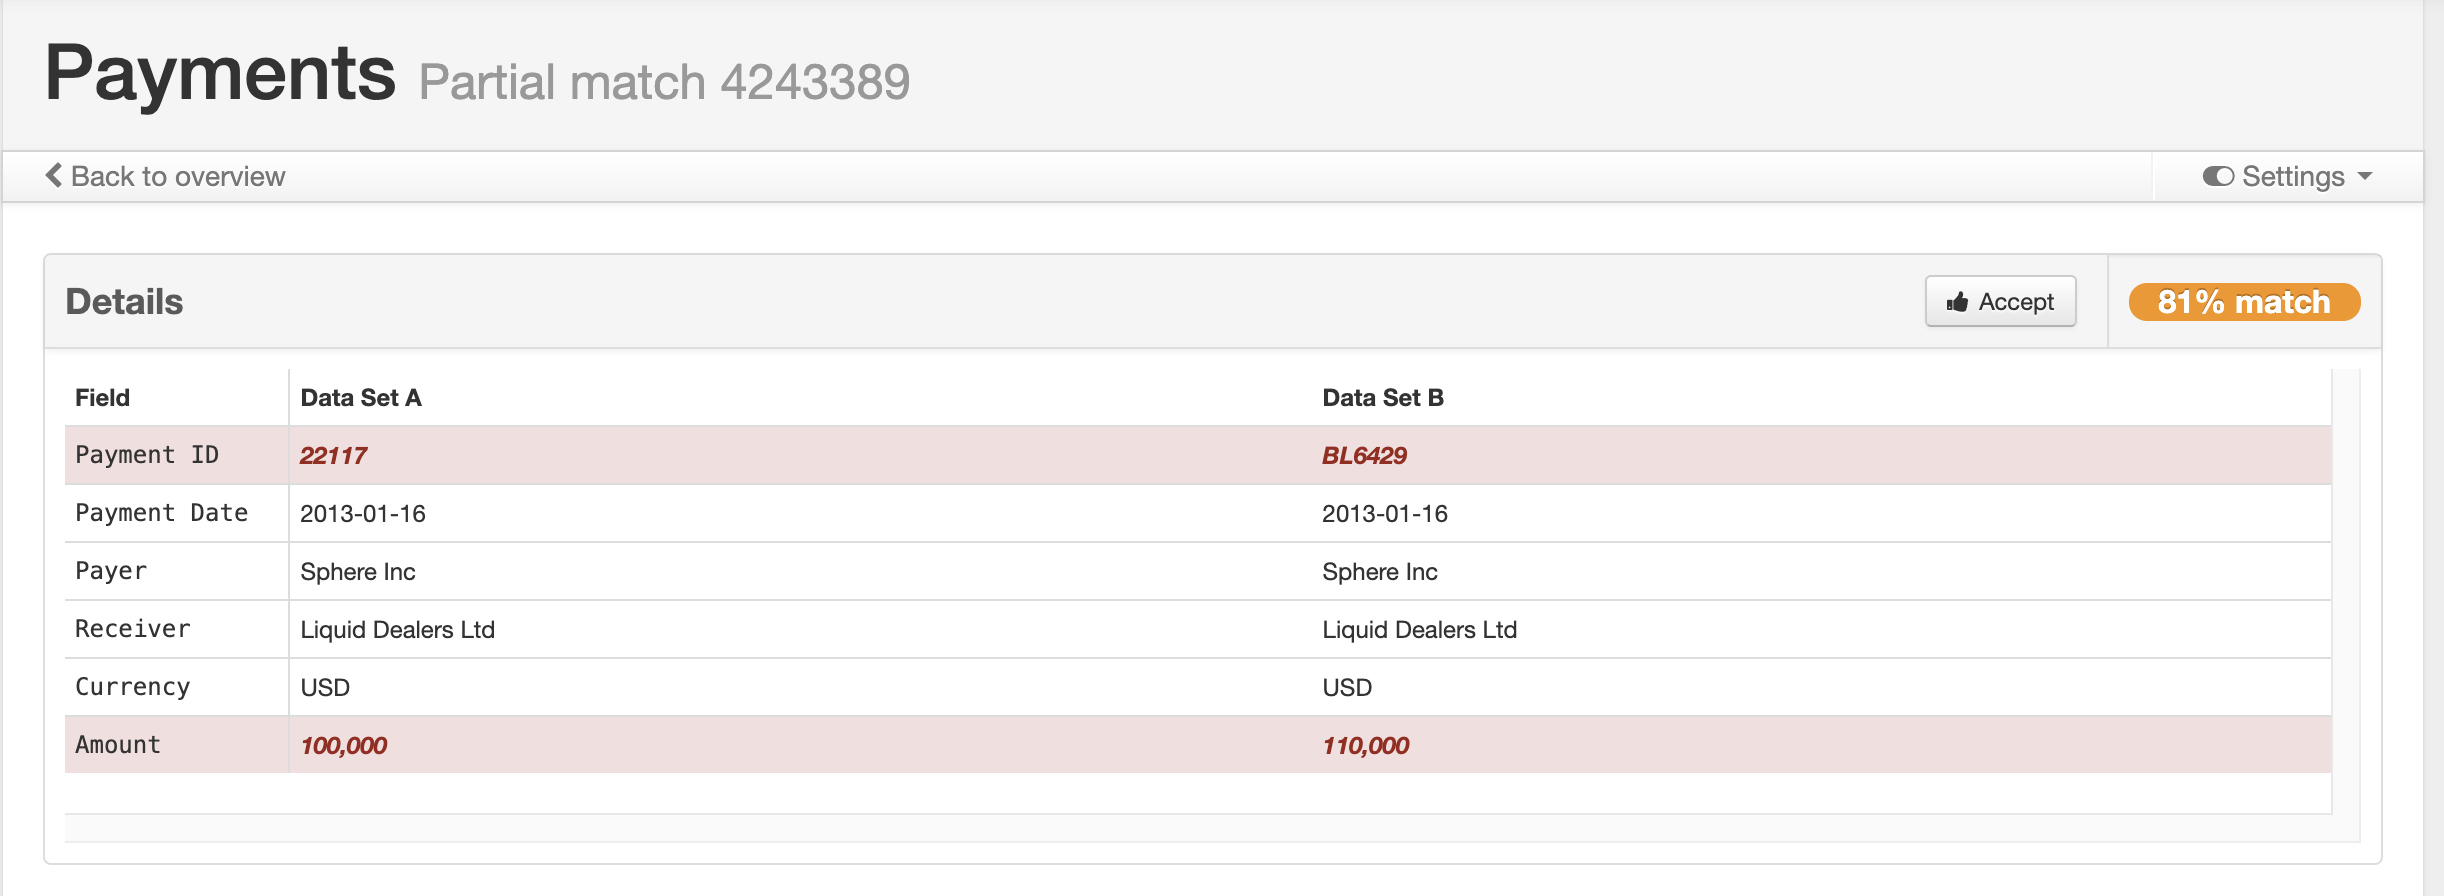The height and width of the screenshot is (896, 2444).
Task: Click the thumbs-up icon on Accept
Action: point(1957,302)
